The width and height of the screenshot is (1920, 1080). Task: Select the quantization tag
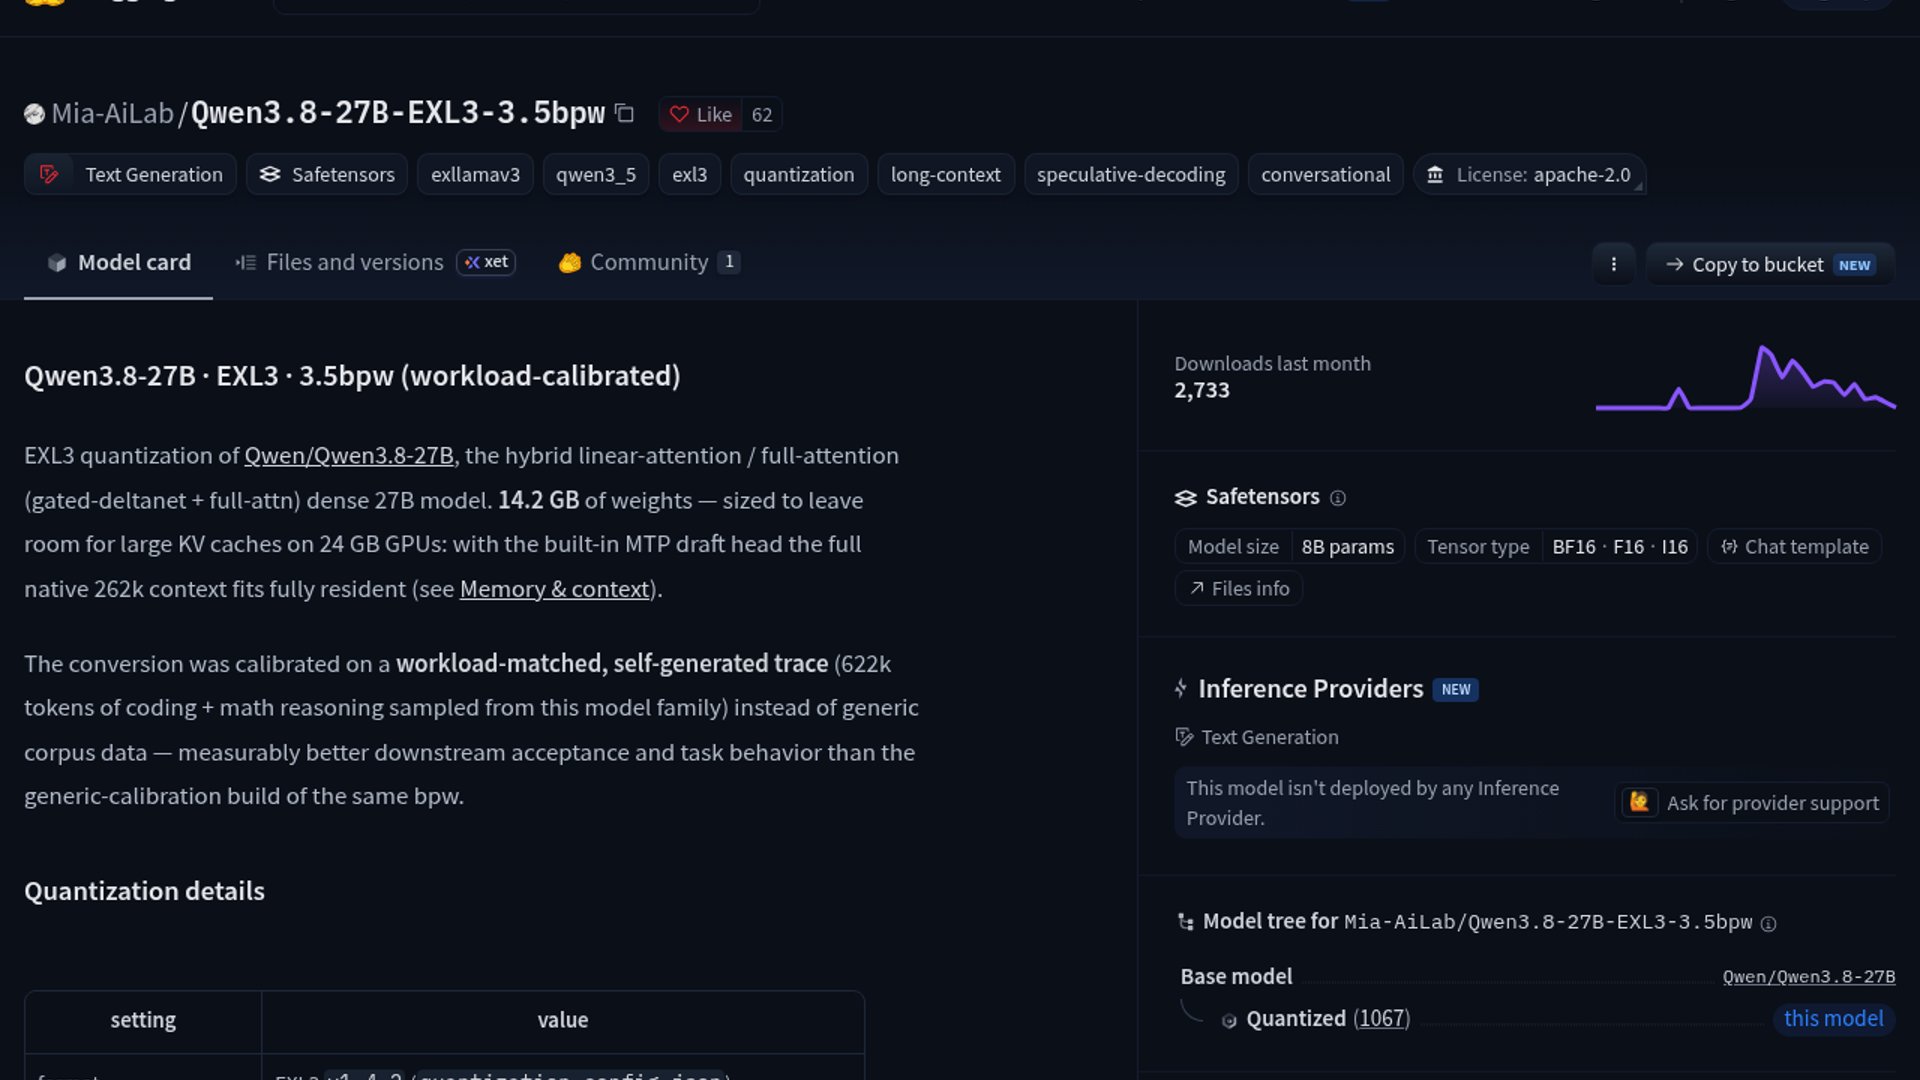799,174
